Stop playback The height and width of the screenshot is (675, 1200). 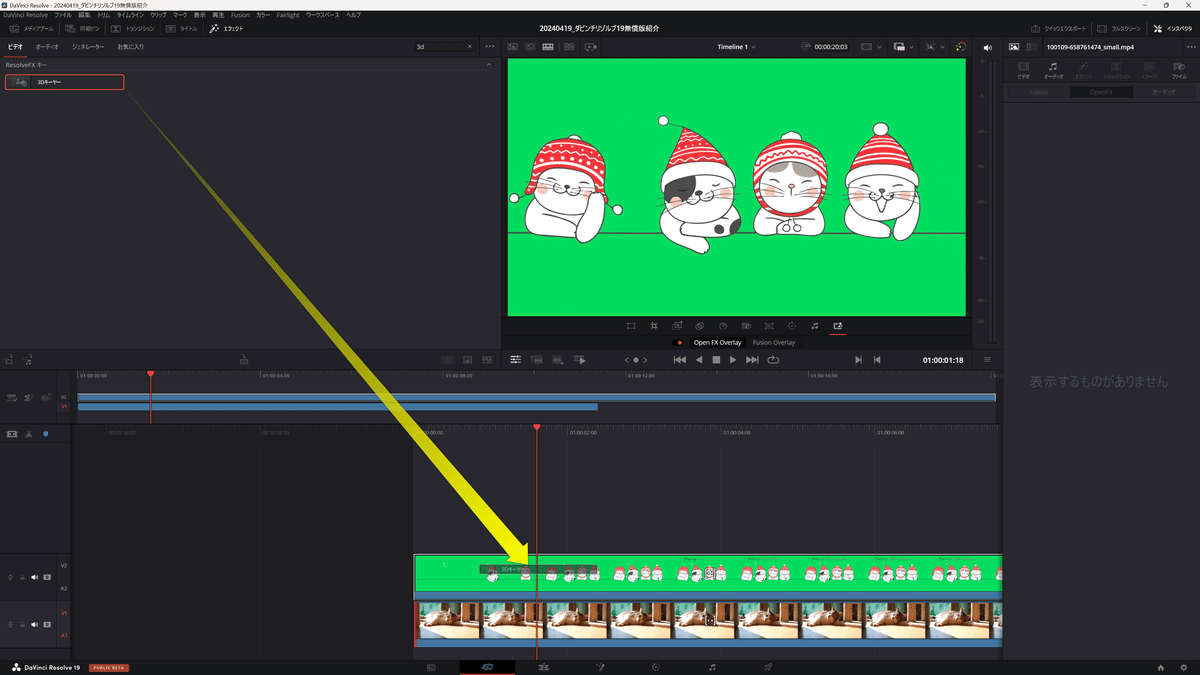click(x=716, y=360)
